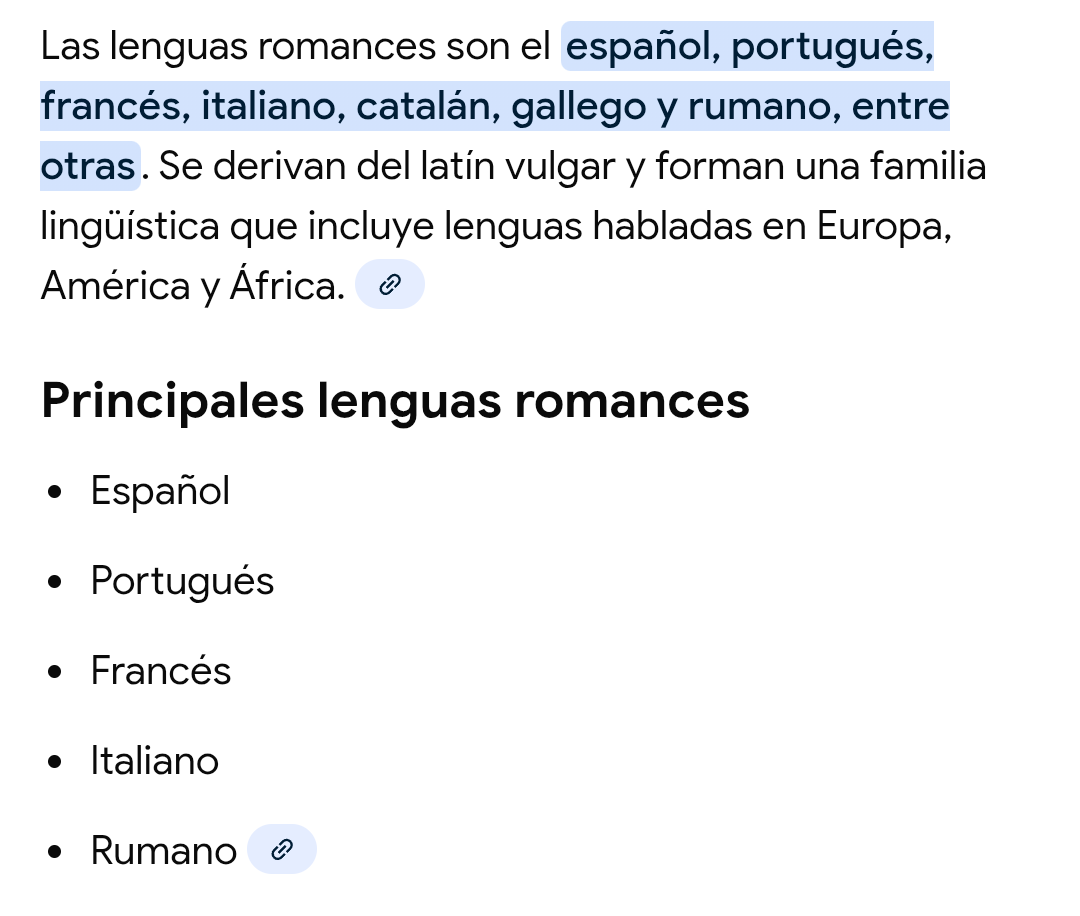This screenshot has height=916, width=1080.
Task: Click the bullet point next to Español
Action: tap(56, 492)
